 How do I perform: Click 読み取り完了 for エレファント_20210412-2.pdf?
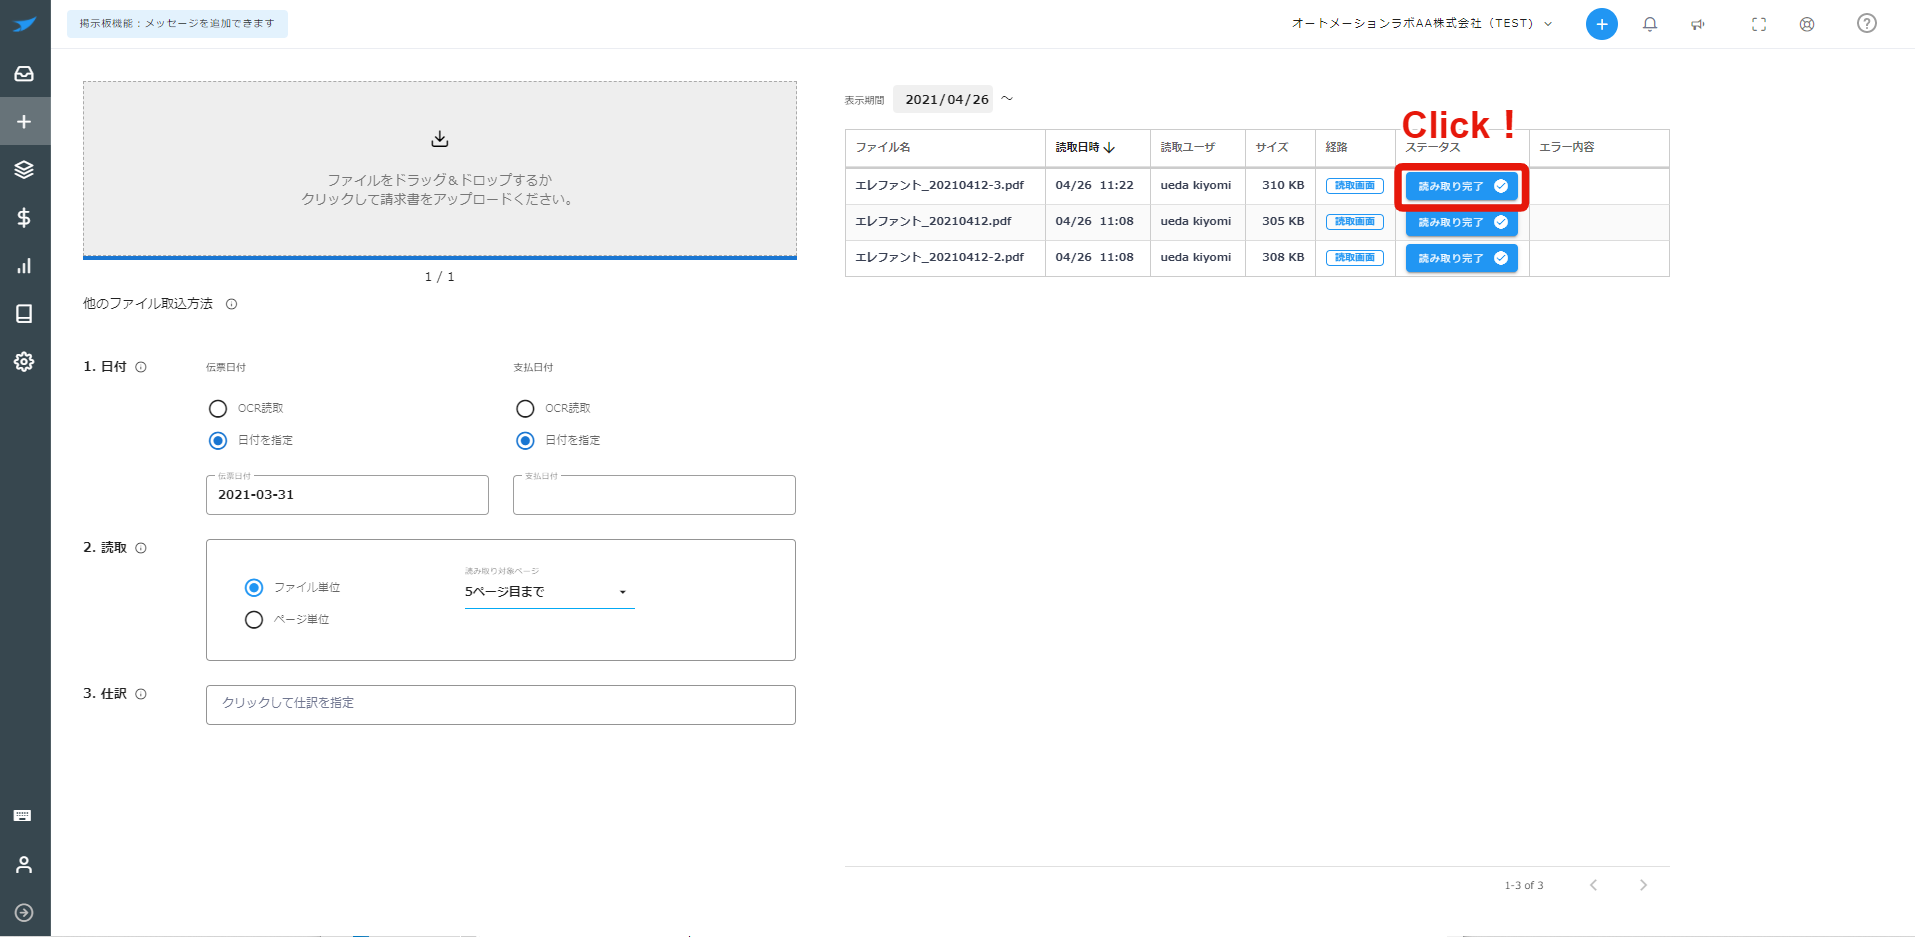(x=1461, y=258)
